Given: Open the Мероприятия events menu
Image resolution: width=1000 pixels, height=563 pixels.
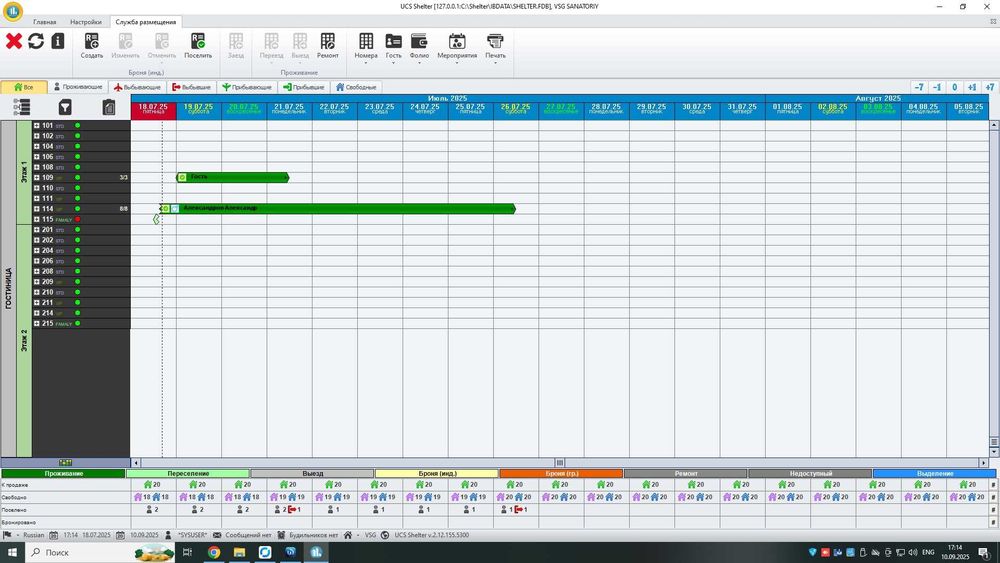Looking at the screenshot, I should coord(457,47).
